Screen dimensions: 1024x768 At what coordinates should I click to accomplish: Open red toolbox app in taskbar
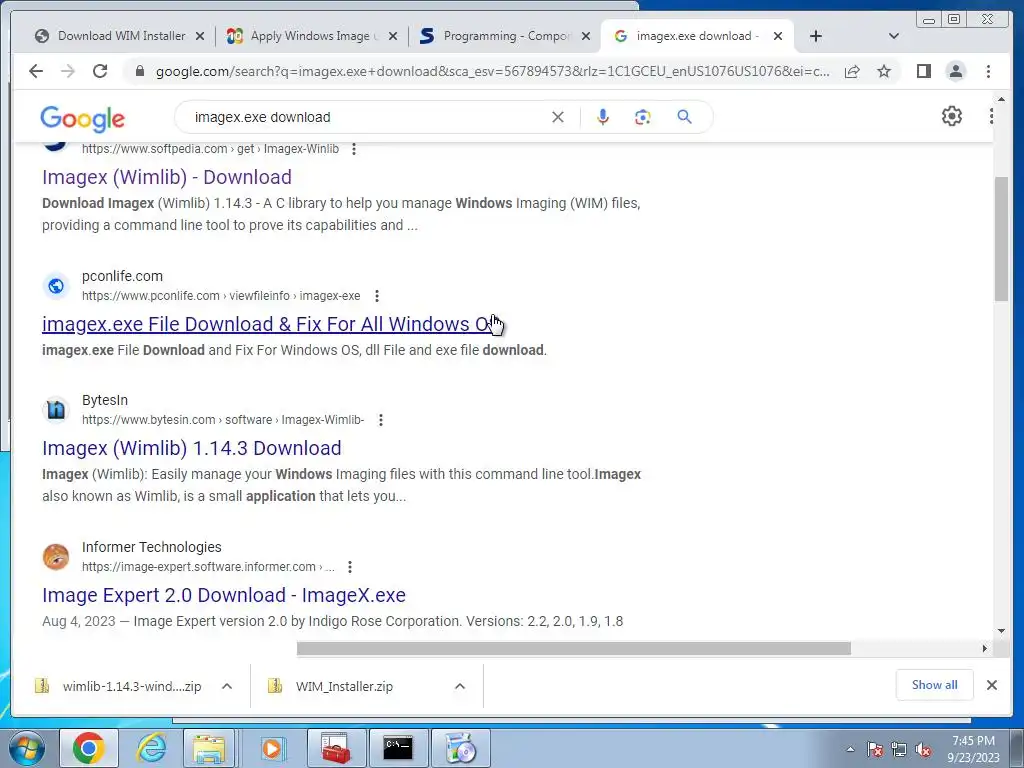tap(336, 748)
